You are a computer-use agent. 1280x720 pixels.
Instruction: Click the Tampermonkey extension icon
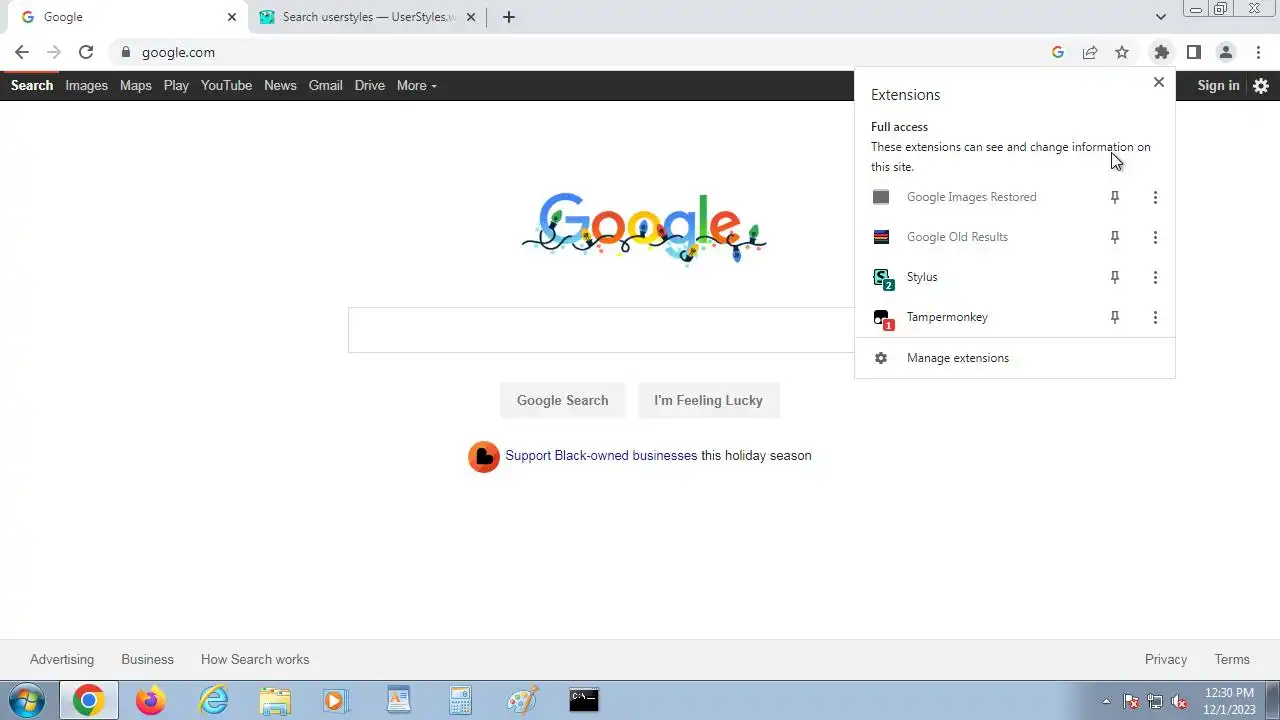(883, 318)
